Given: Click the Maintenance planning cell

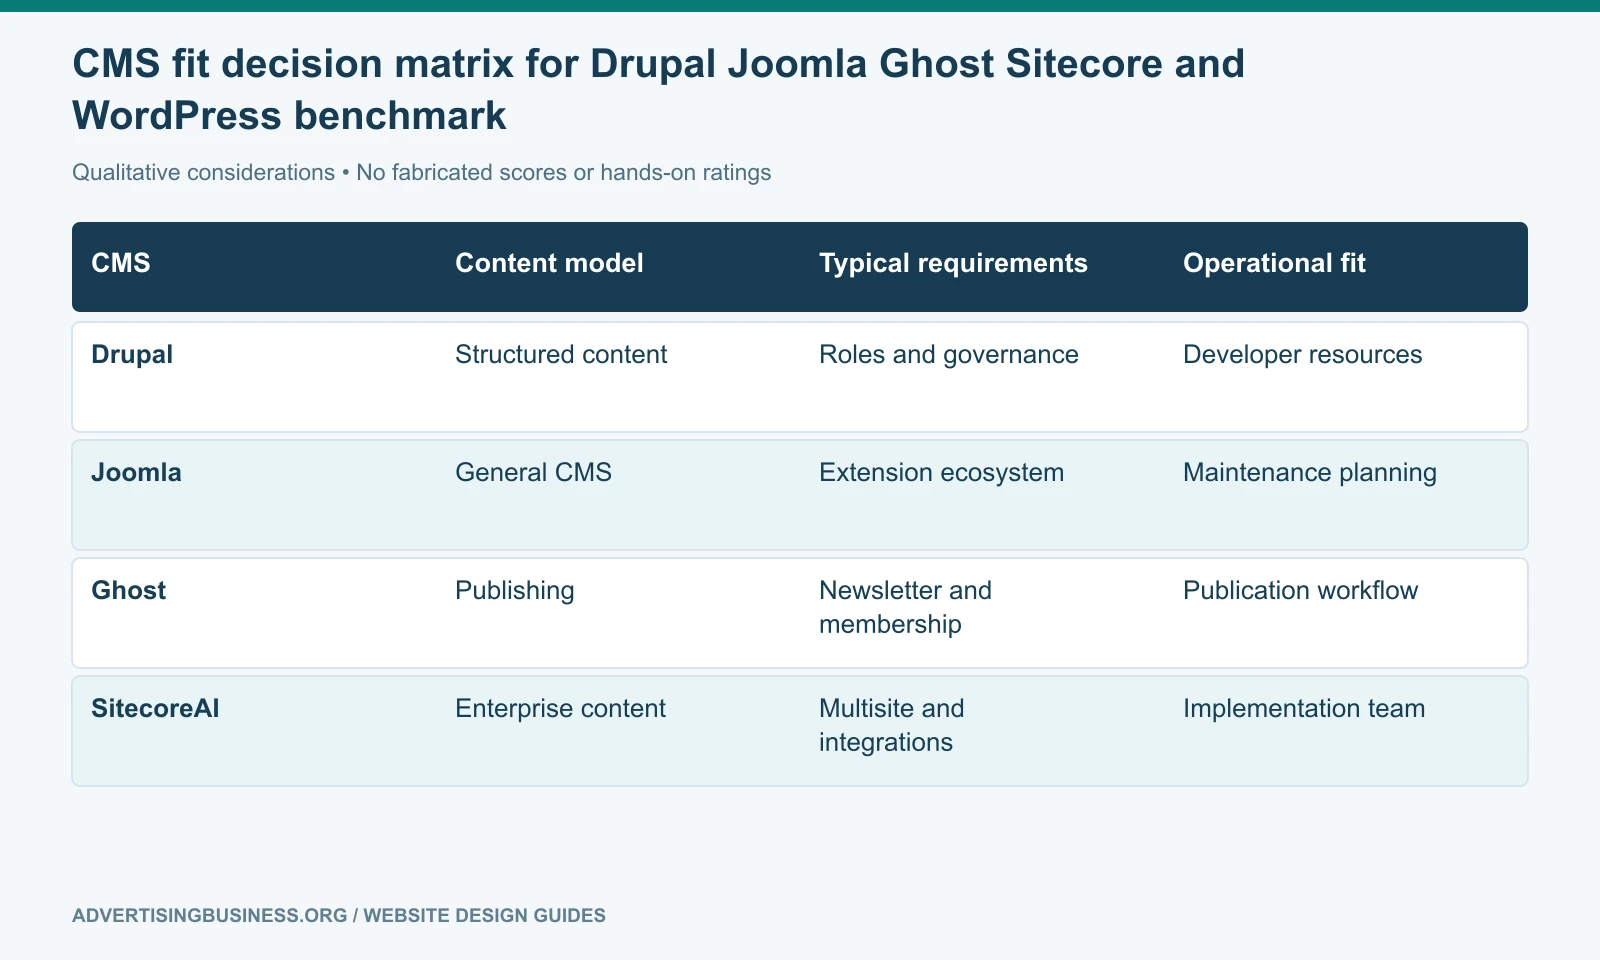Looking at the screenshot, I should pyautogui.click(x=1309, y=473).
